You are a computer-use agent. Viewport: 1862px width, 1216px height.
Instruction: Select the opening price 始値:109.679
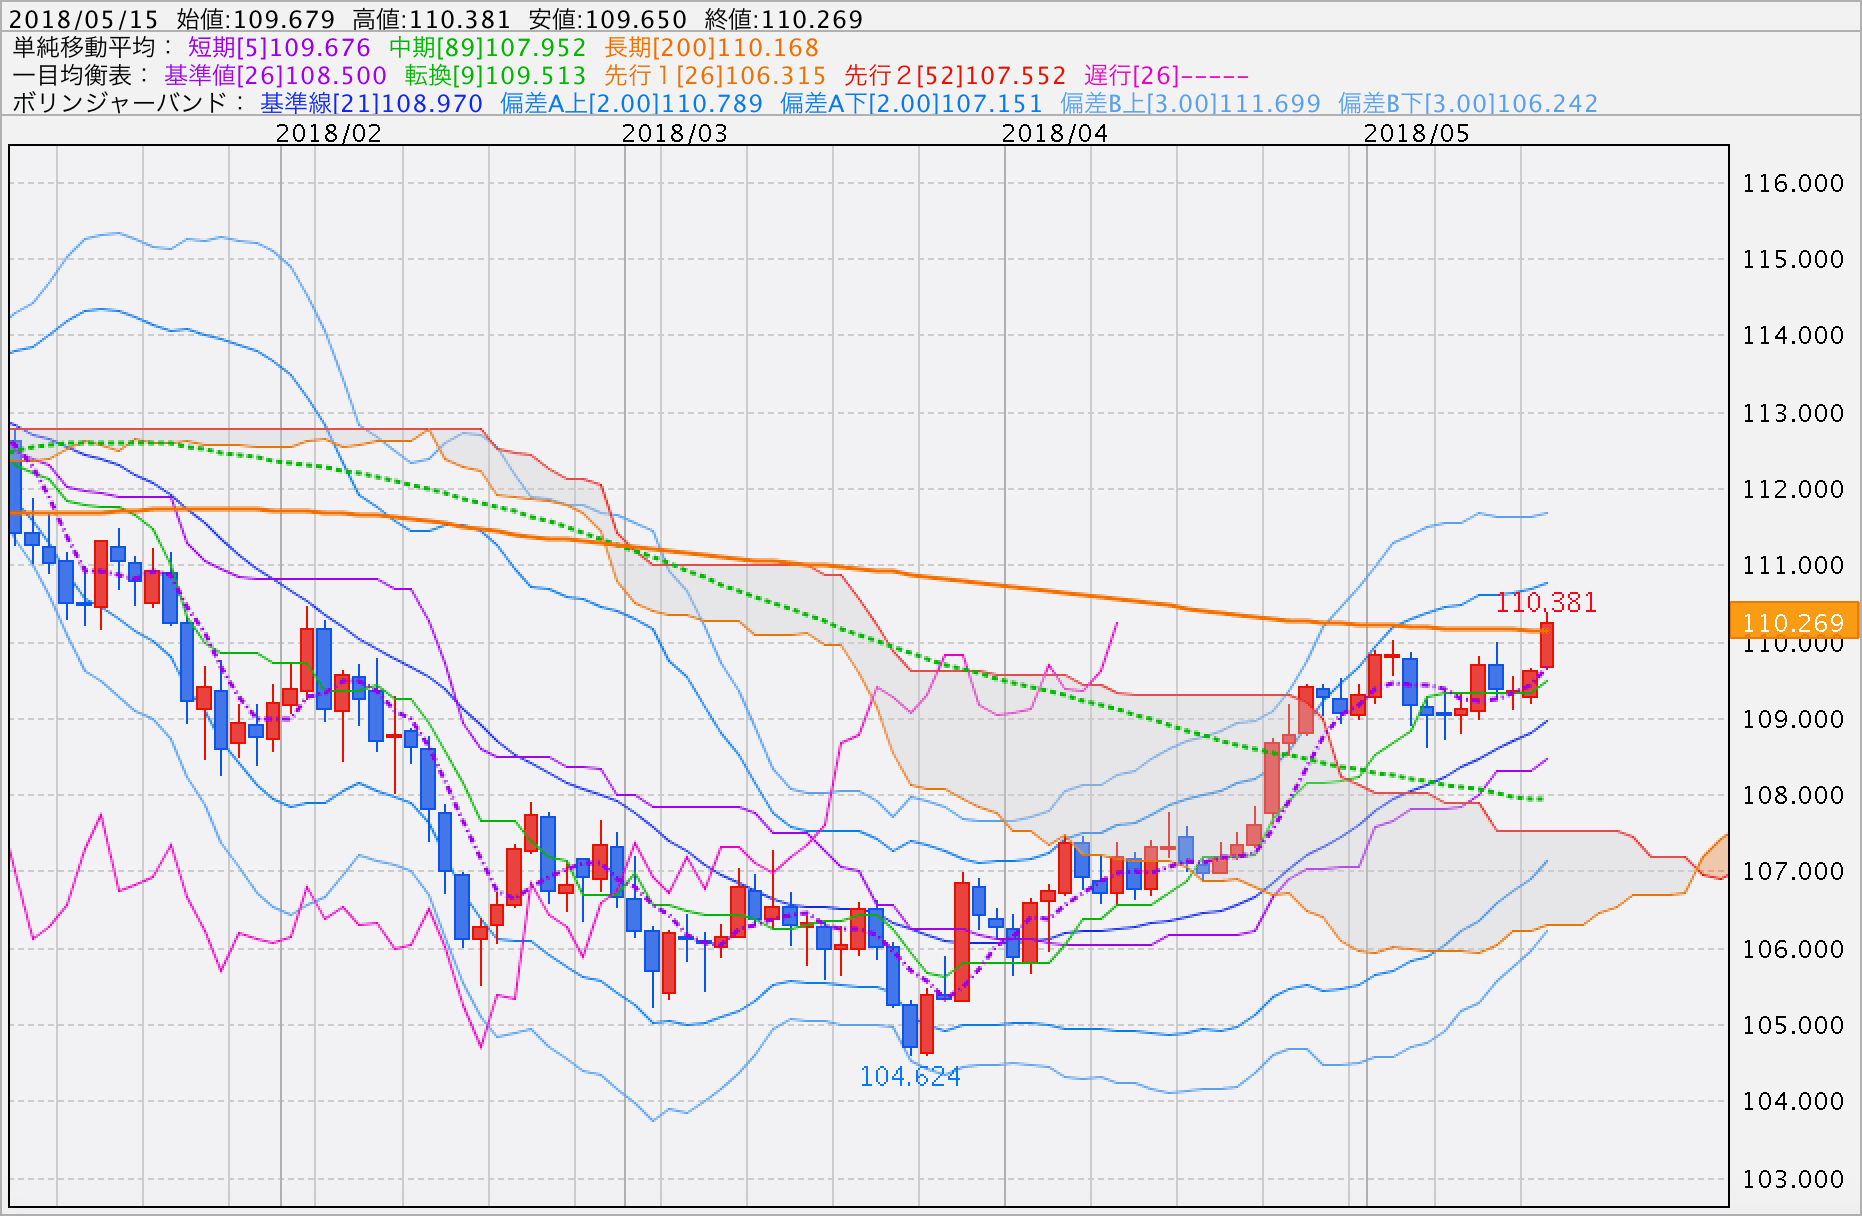point(256,19)
